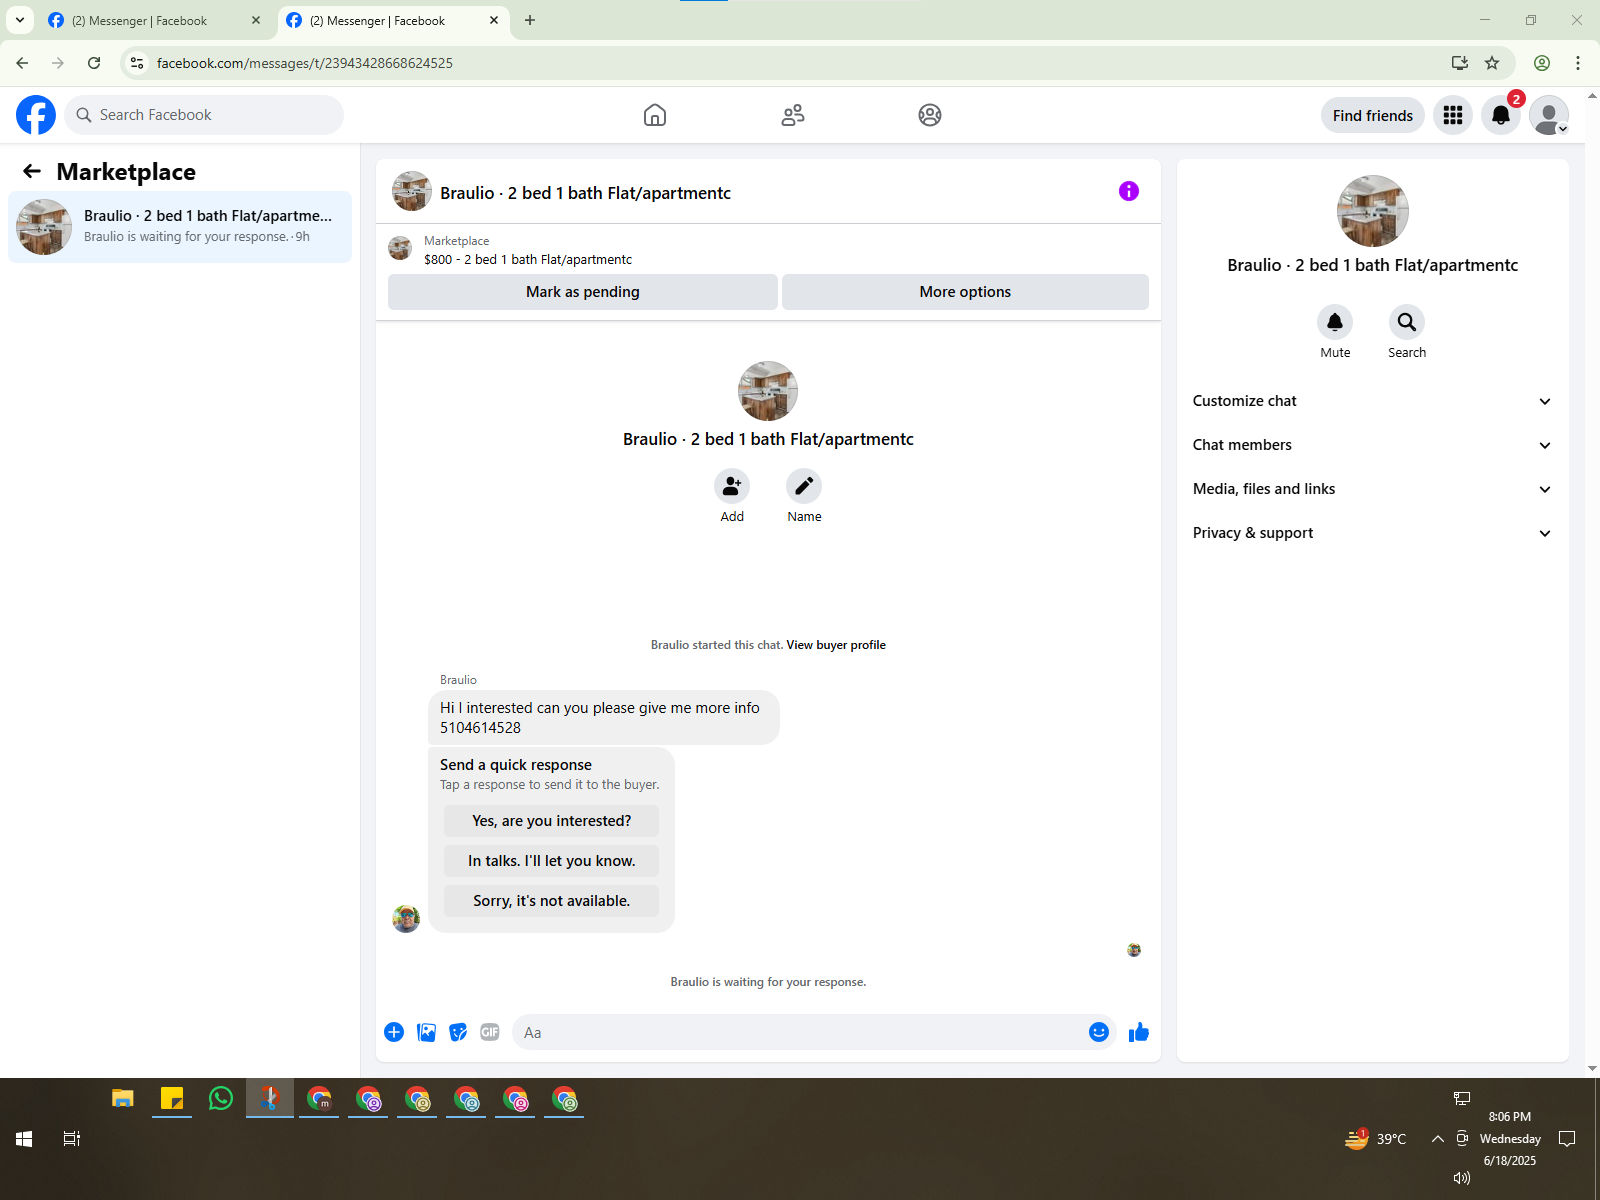Click the Search Facebook box
The width and height of the screenshot is (1600, 1200).
[x=204, y=115]
